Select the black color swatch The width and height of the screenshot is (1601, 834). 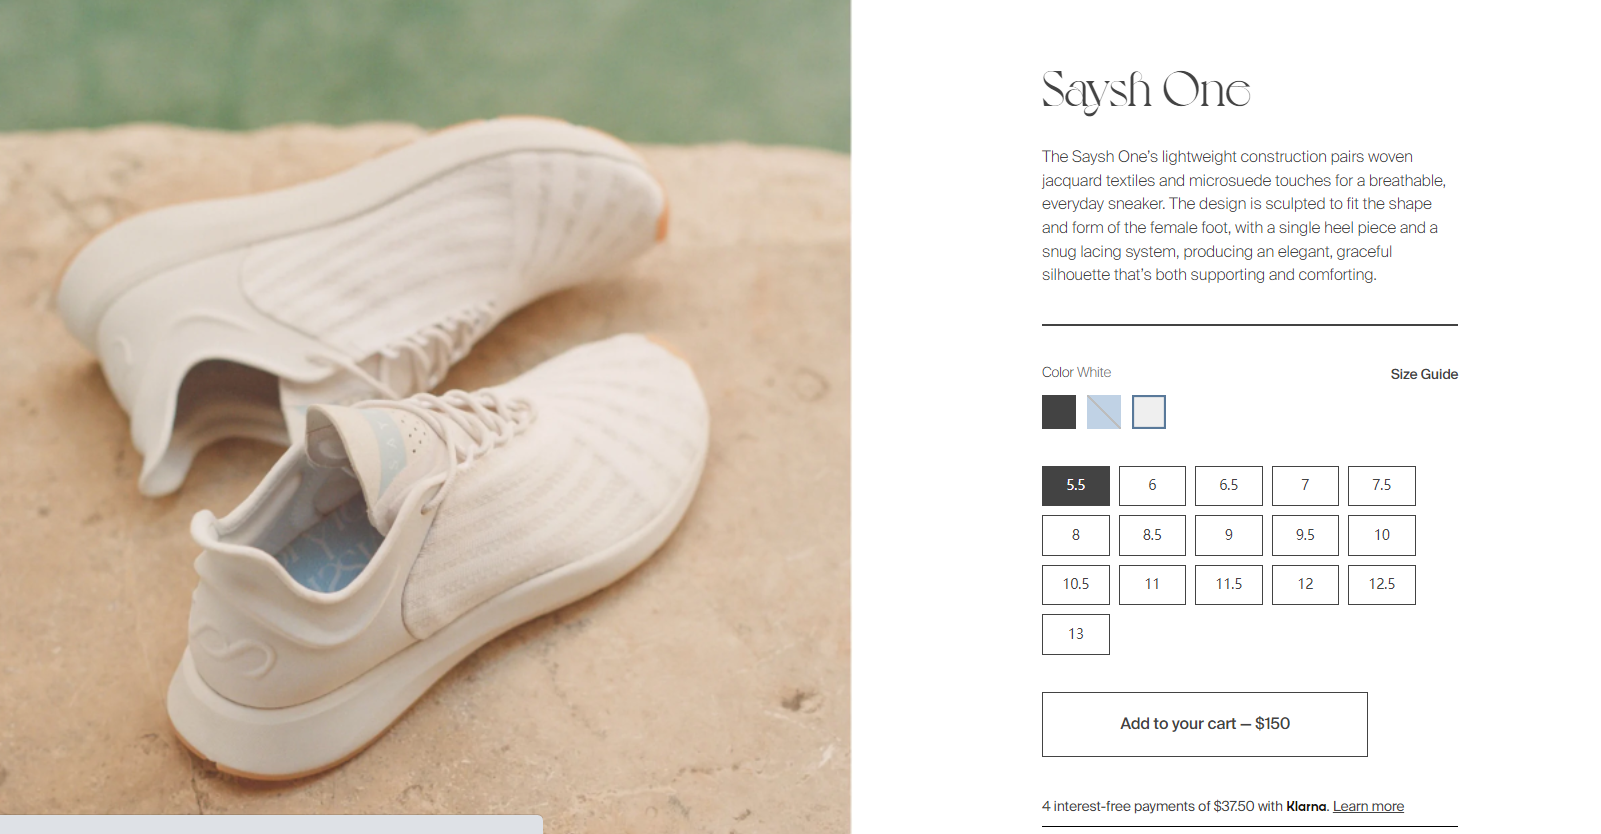[x=1058, y=412]
